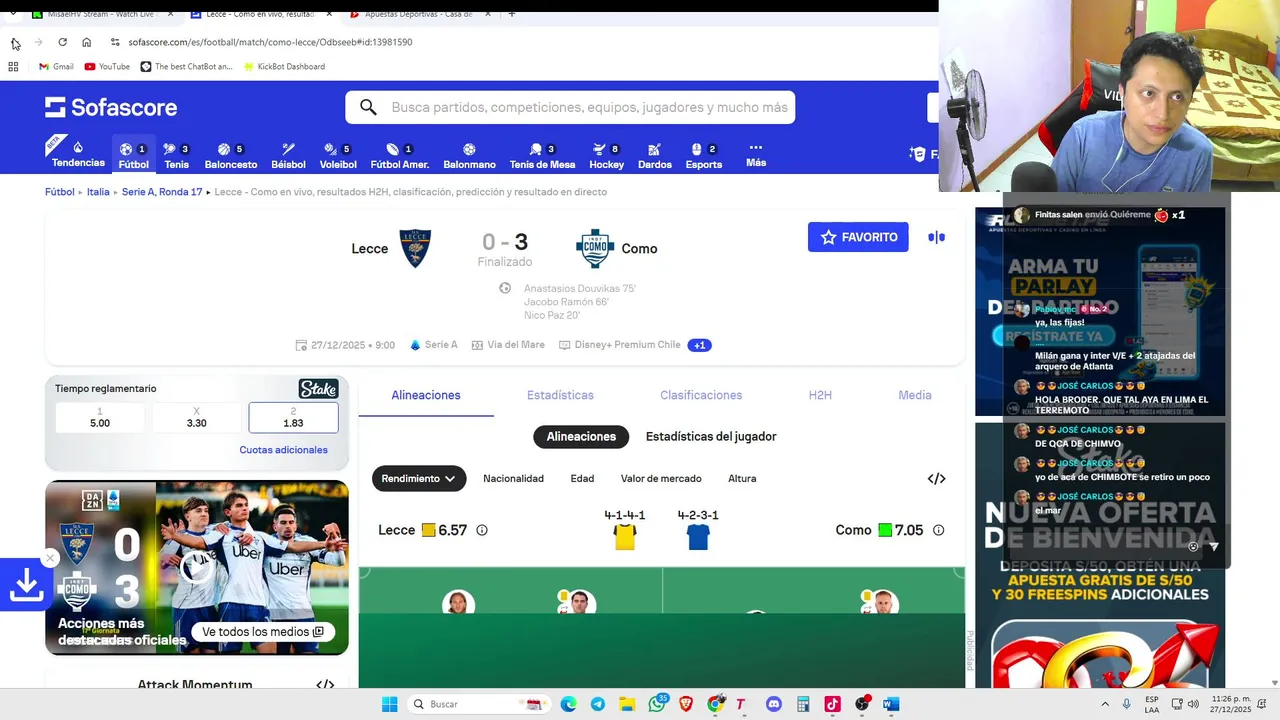Show info for Como rating 7.05

[938, 531]
